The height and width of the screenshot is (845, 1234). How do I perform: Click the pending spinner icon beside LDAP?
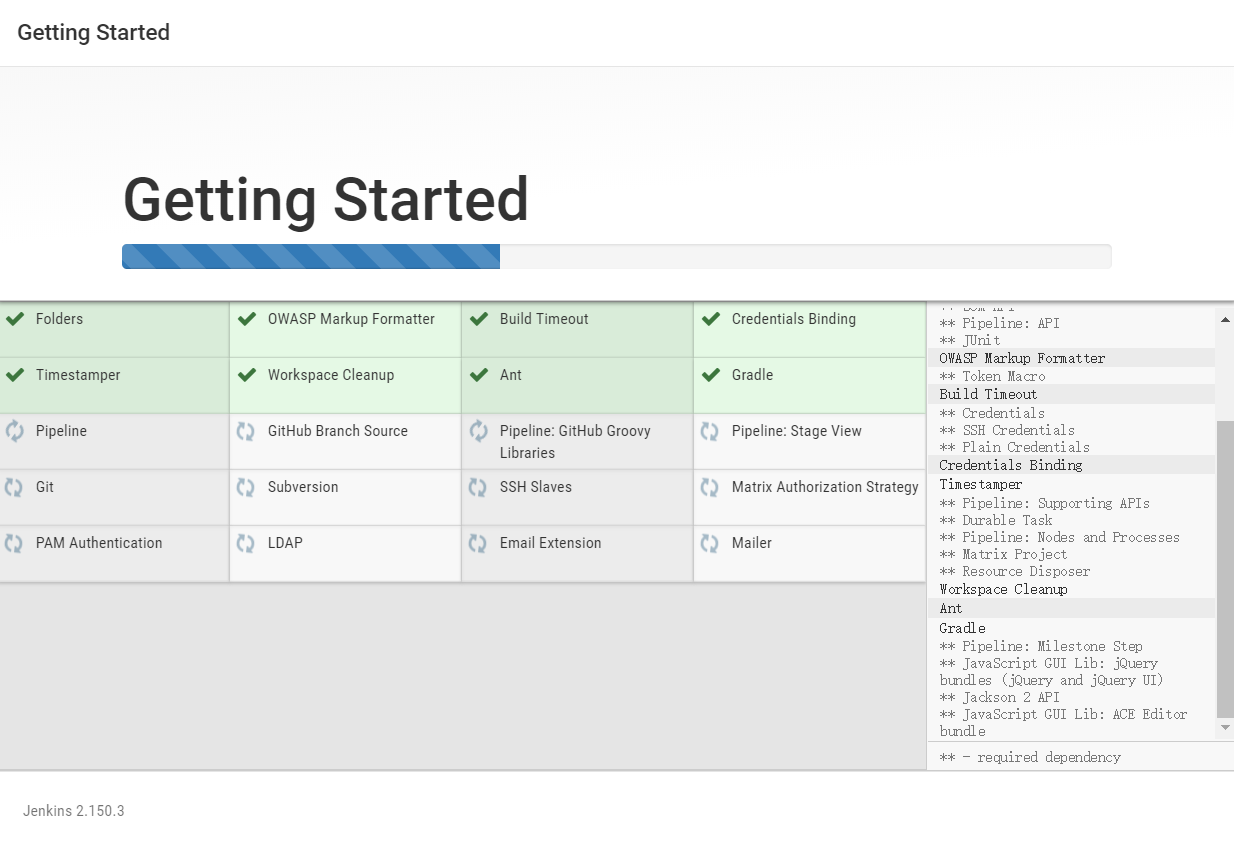(246, 543)
